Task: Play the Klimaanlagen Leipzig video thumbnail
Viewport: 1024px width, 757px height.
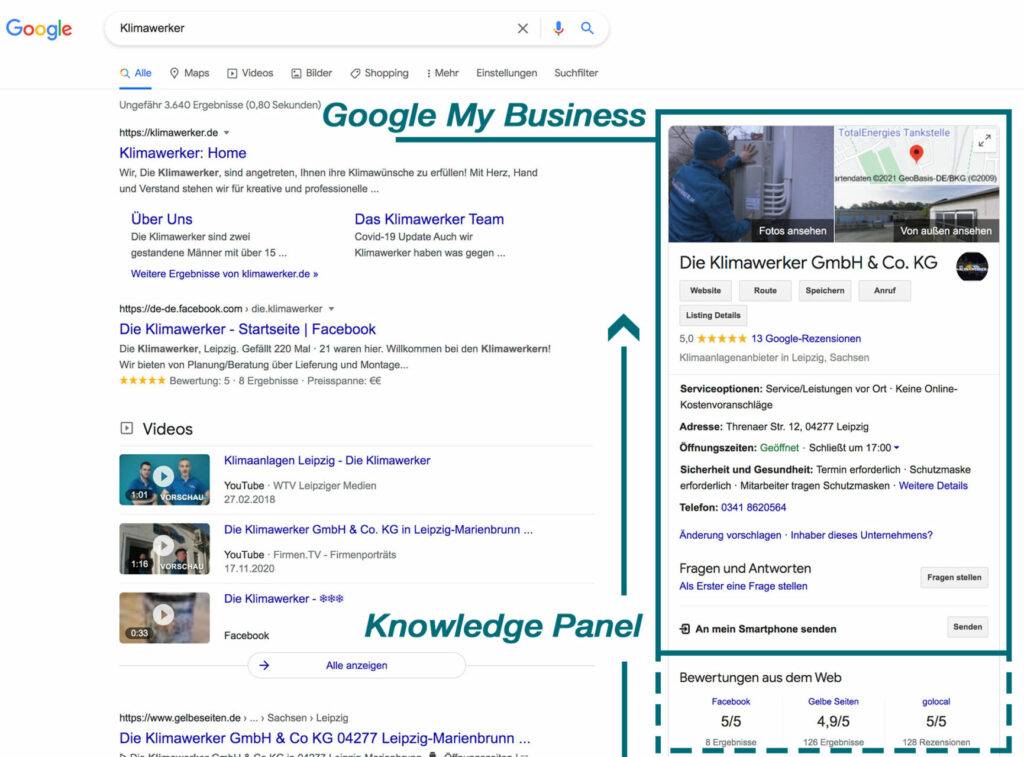Action: click(165, 479)
